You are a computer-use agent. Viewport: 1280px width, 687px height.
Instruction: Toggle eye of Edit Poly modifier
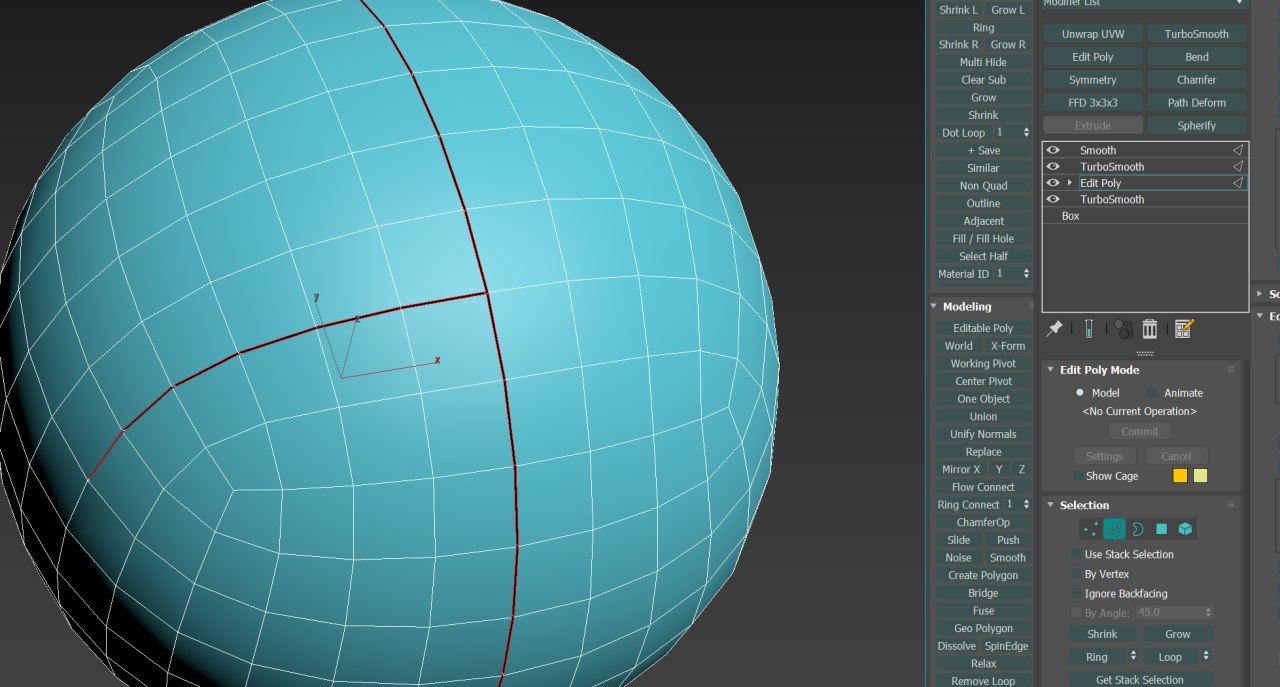click(1053, 183)
